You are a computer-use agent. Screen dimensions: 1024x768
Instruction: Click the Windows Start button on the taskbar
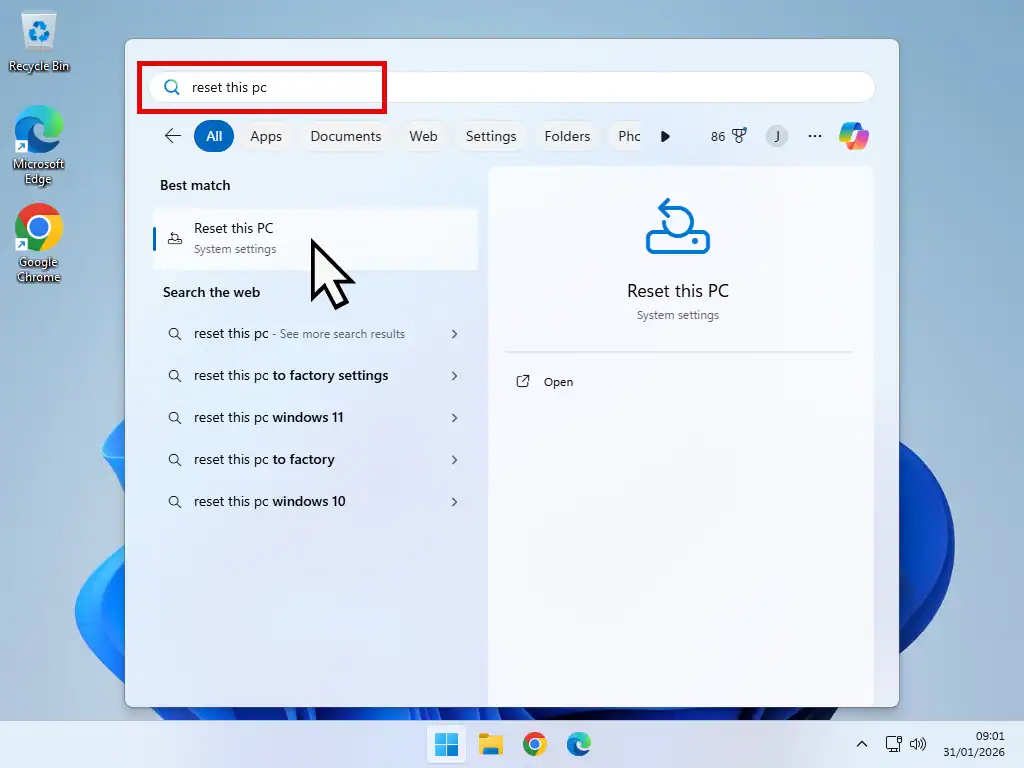pos(446,744)
